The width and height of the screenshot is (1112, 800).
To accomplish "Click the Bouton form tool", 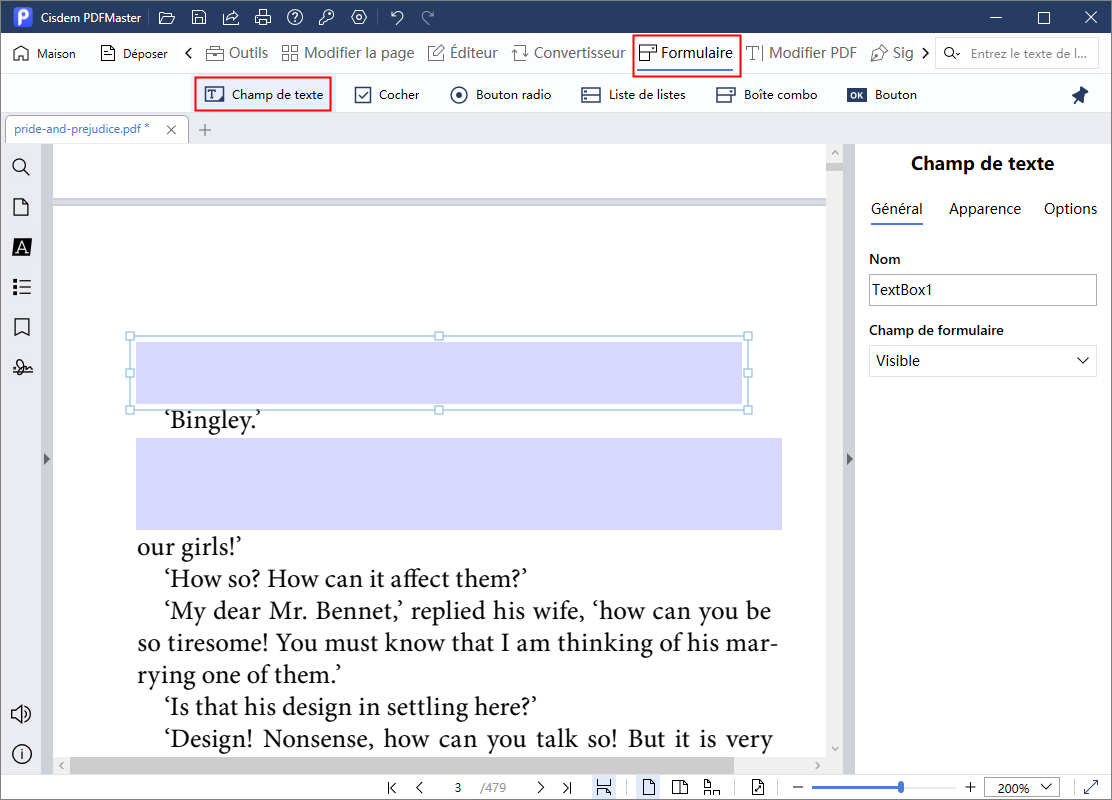I will click(x=882, y=95).
